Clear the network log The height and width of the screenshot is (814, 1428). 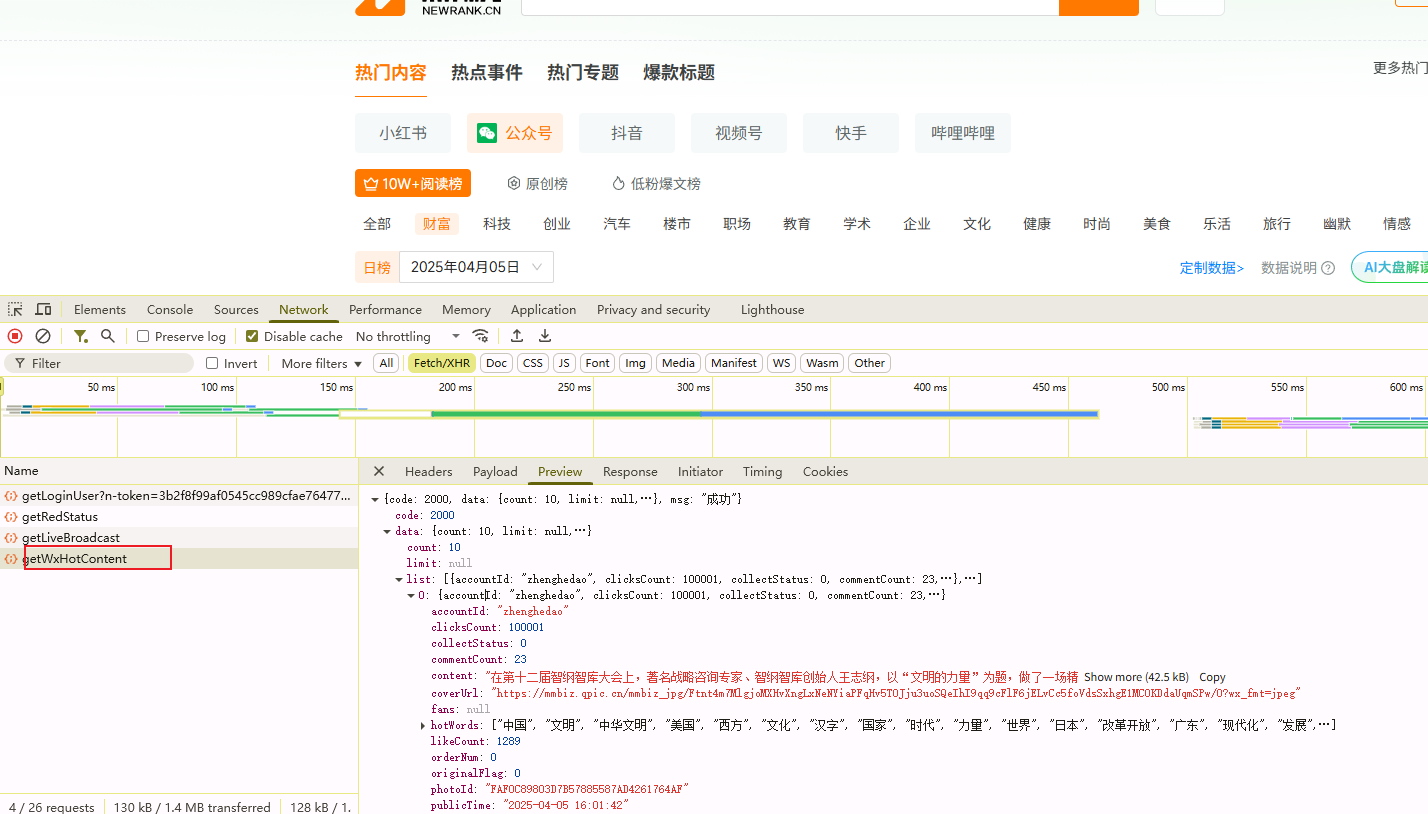point(43,336)
